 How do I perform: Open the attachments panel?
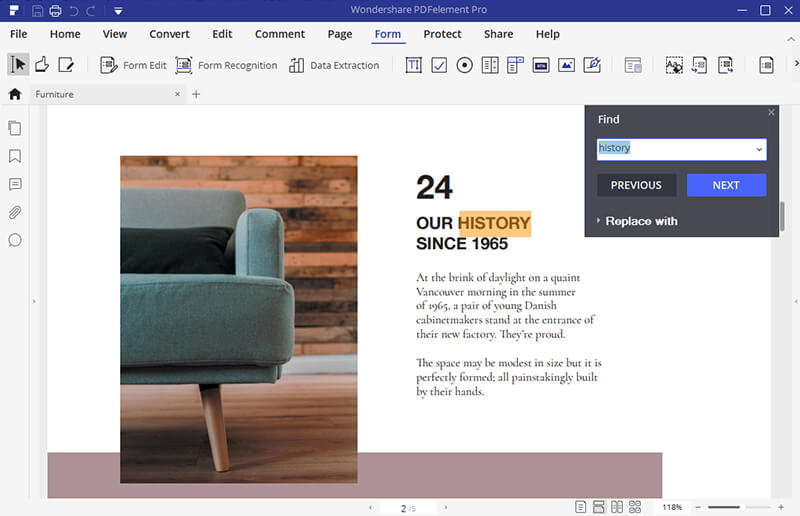(15, 212)
